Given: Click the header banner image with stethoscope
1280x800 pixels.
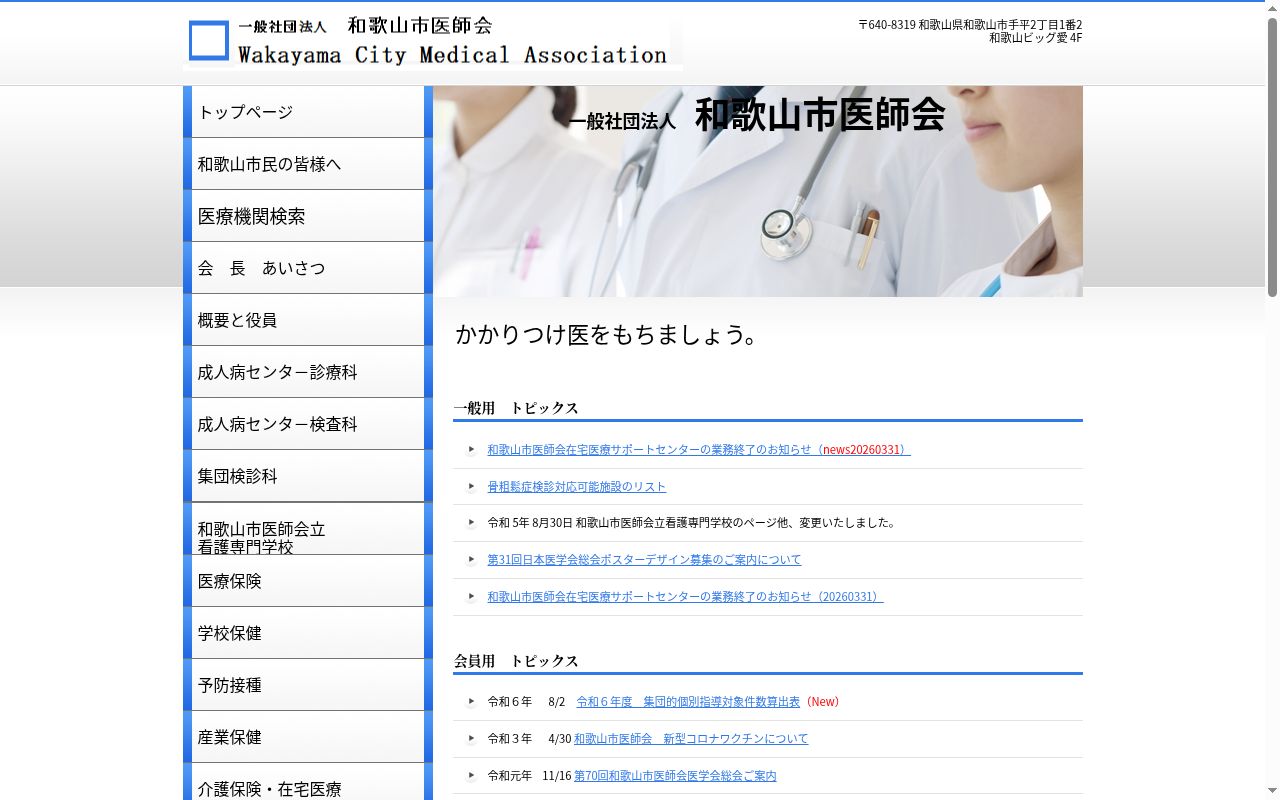Looking at the screenshot, I should pyautogui.click(x=758, y=191).
